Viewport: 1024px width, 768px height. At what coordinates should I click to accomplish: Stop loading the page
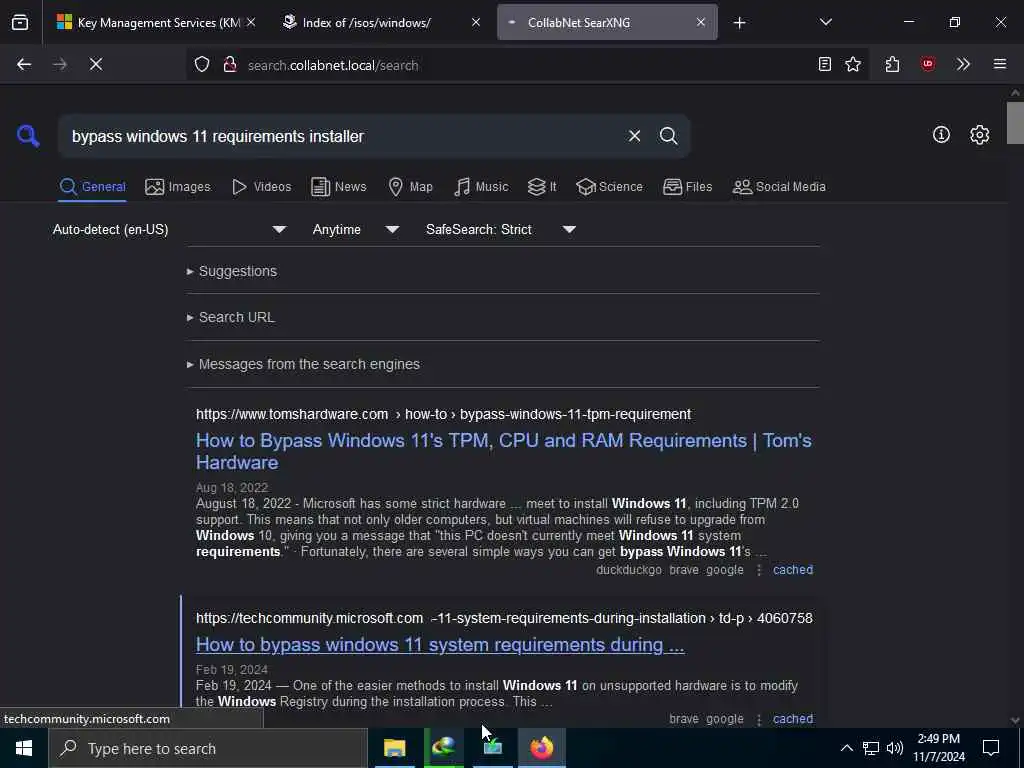click(x=96, y=64)
